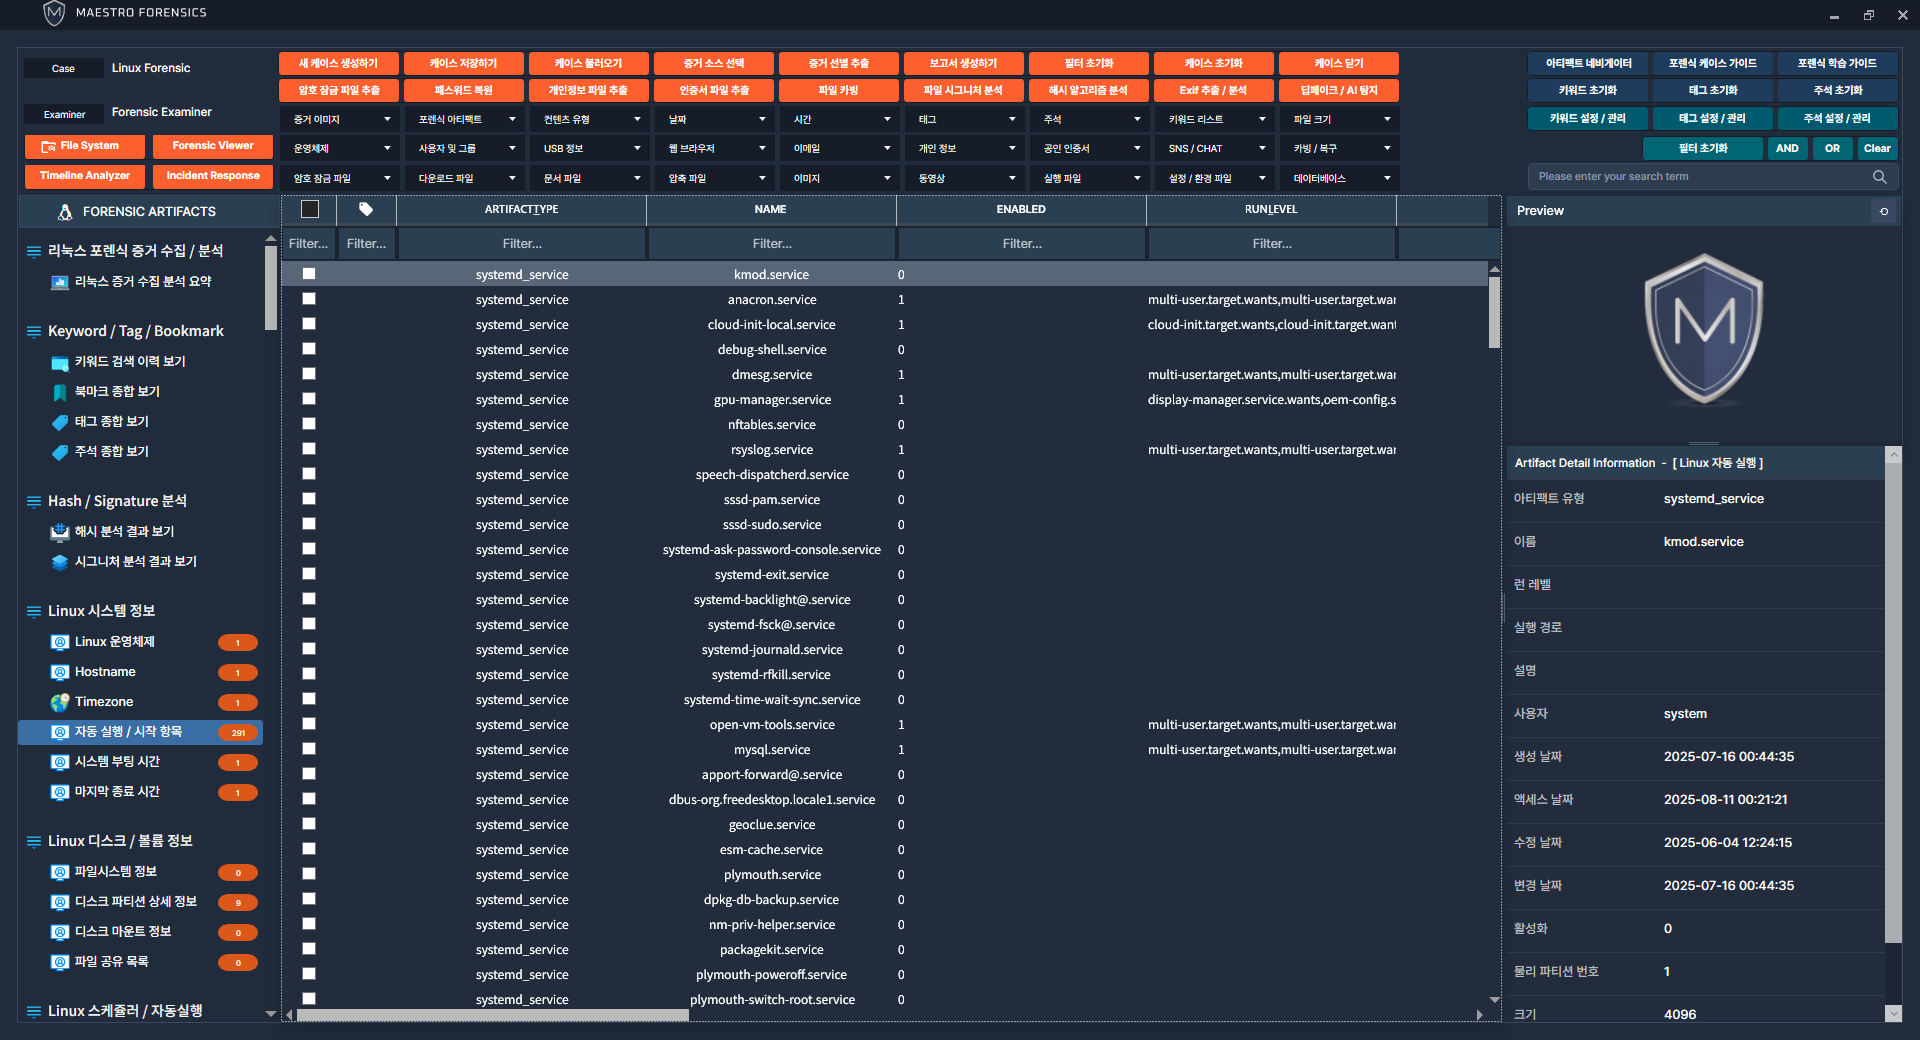Open the SNS / CHAT dropdown

[x=1216, y=148]
